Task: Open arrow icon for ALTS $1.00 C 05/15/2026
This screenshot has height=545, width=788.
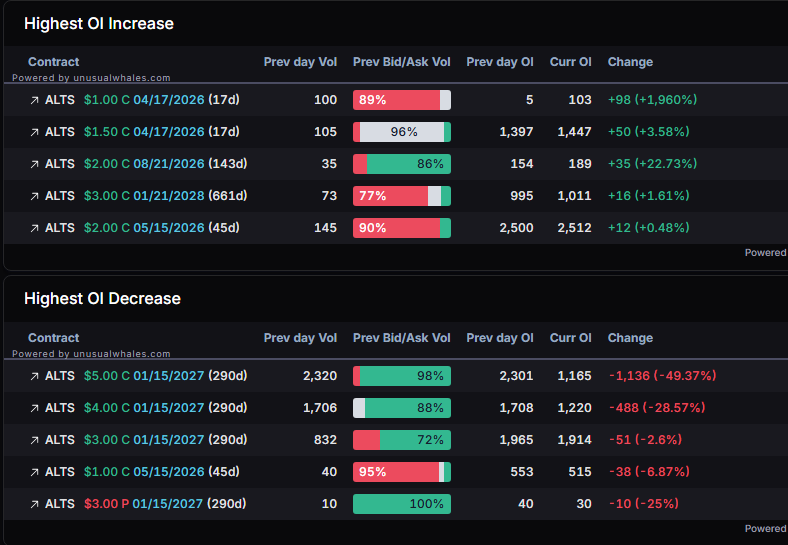Action: coord(34,473)
